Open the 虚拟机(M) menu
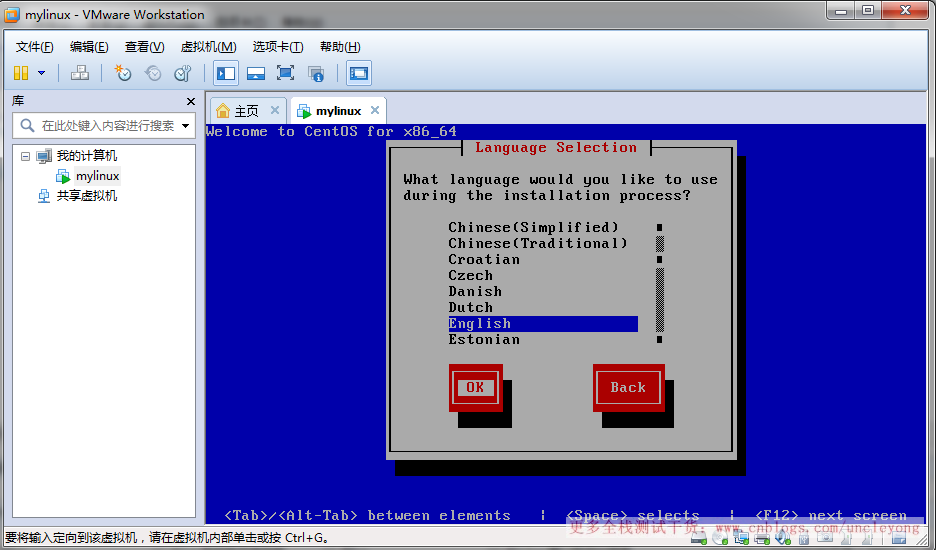 [x=208, y=47]
